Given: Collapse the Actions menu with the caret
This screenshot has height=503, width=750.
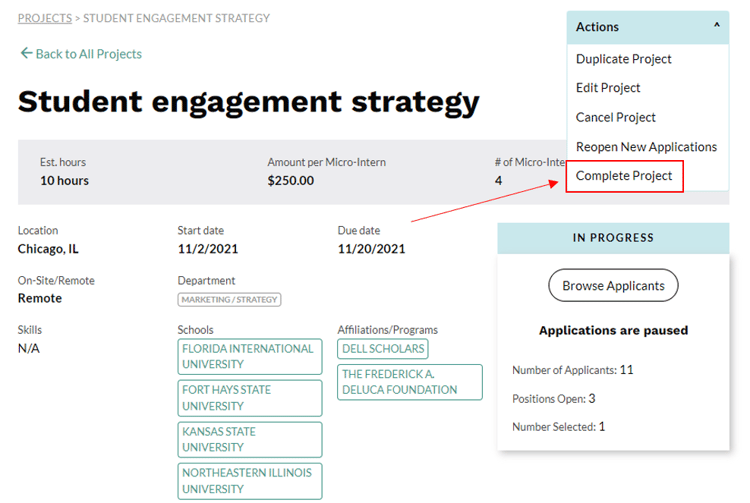Looking at the screenshot, I should [x=717, y=25].
